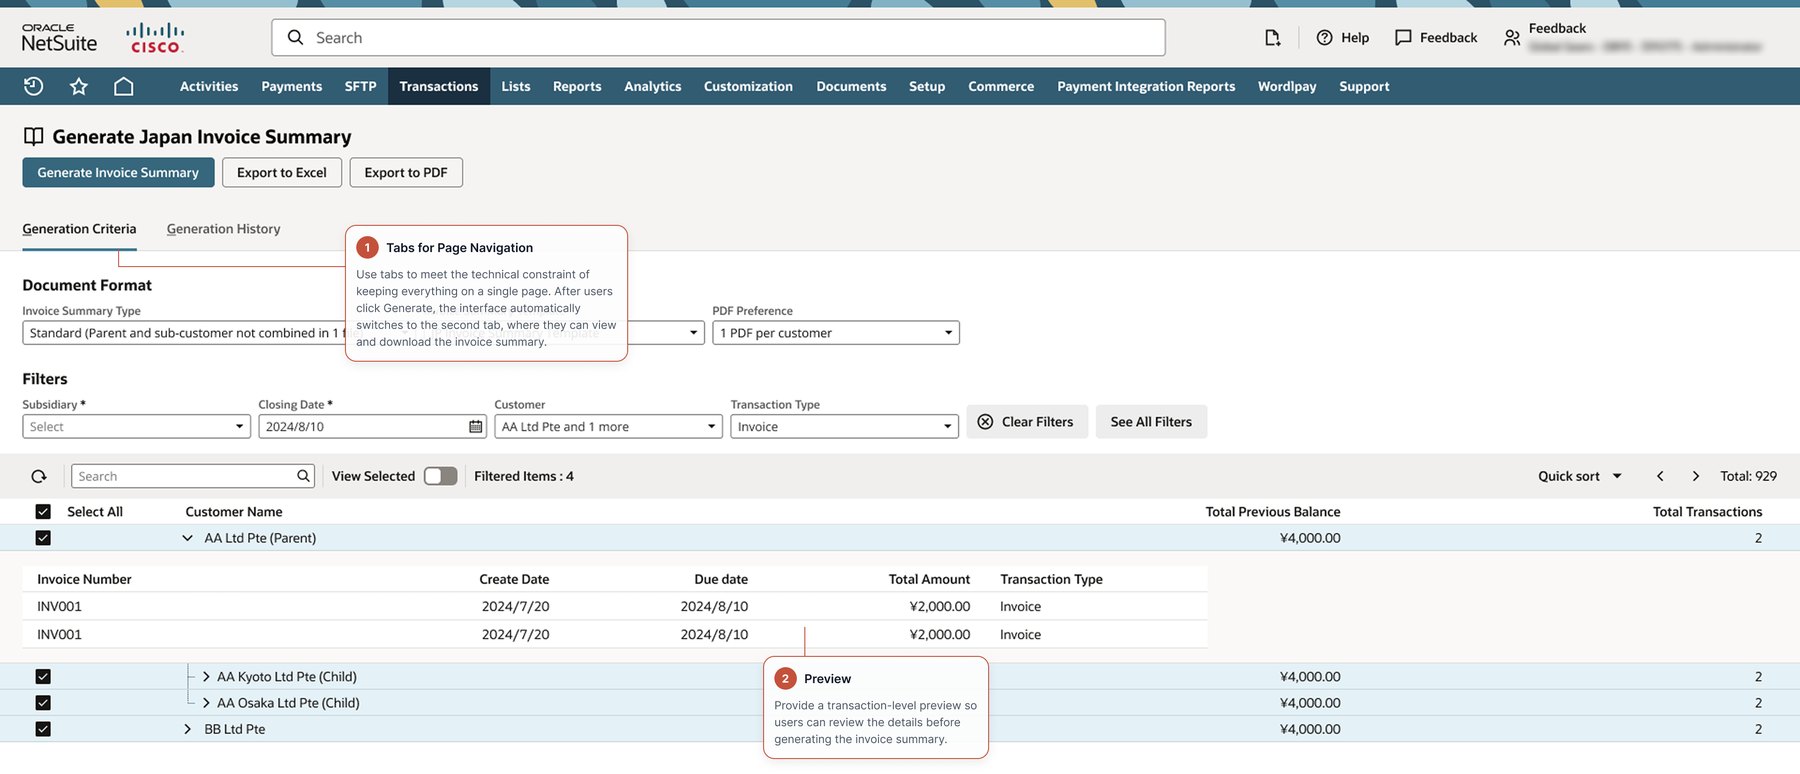Open the Payment Integration Reports menu

click(1146, 86)
